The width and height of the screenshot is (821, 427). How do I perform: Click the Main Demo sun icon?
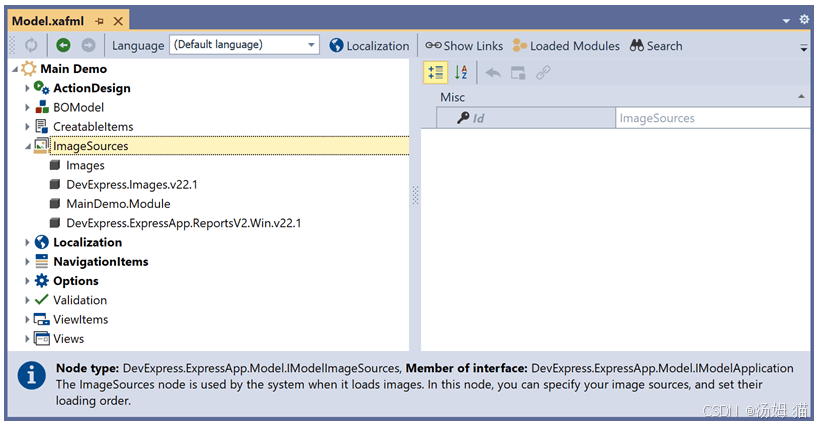click(x=29, y=69)
